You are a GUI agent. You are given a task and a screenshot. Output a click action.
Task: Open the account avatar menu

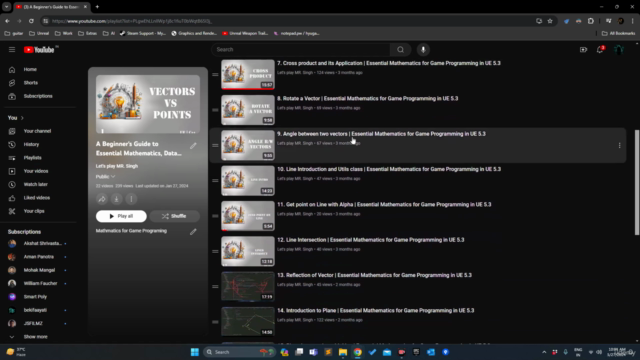[x=619, y=49]
